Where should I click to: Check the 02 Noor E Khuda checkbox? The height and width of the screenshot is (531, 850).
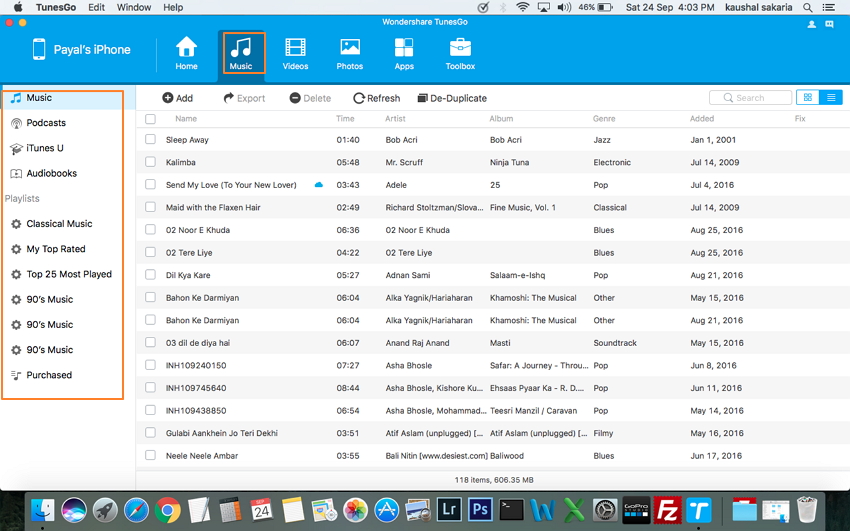[x=150, y=229]
